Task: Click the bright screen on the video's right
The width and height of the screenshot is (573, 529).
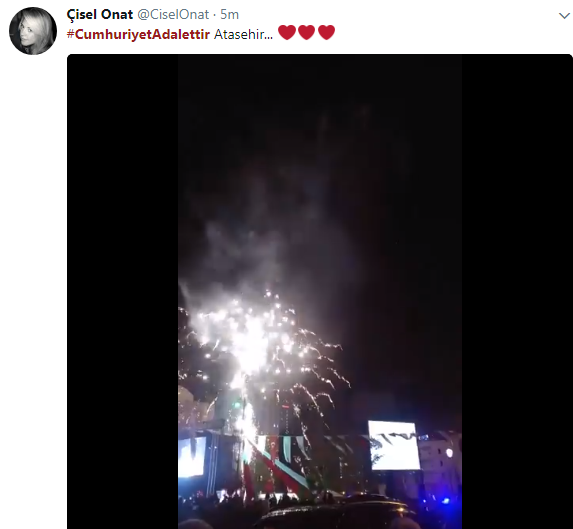Action: click(x=394, y=445)
